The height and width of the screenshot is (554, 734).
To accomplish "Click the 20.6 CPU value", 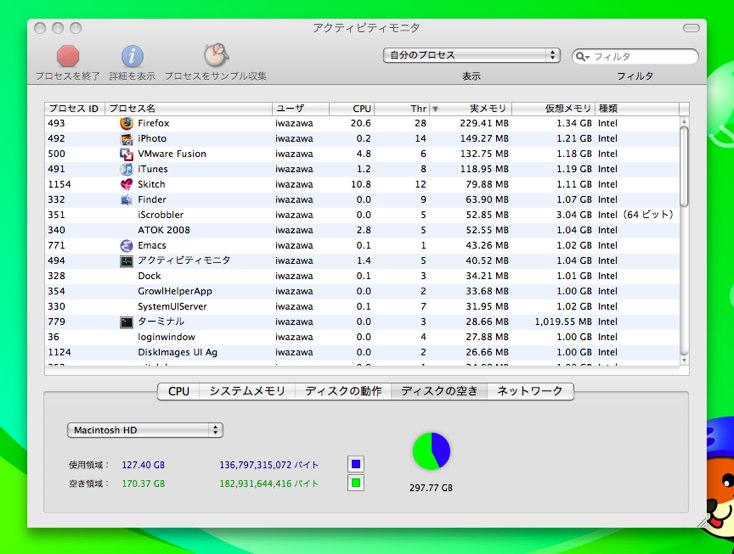I will (360, 124).
